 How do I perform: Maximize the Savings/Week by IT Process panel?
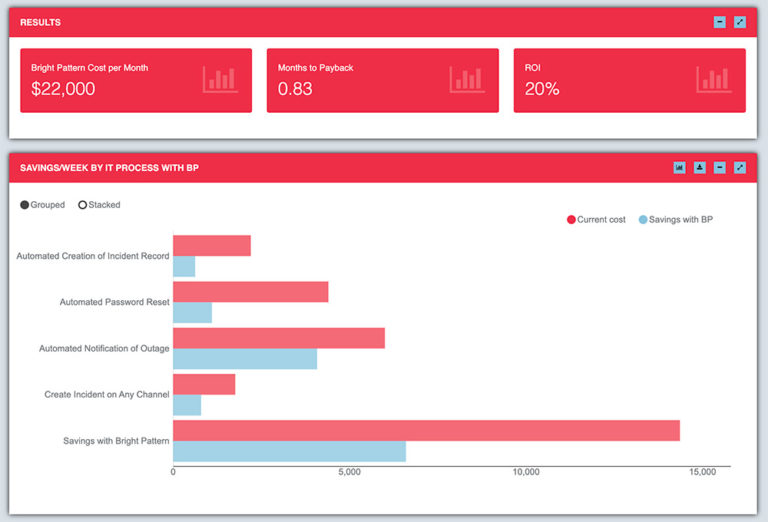coord(740,167)
